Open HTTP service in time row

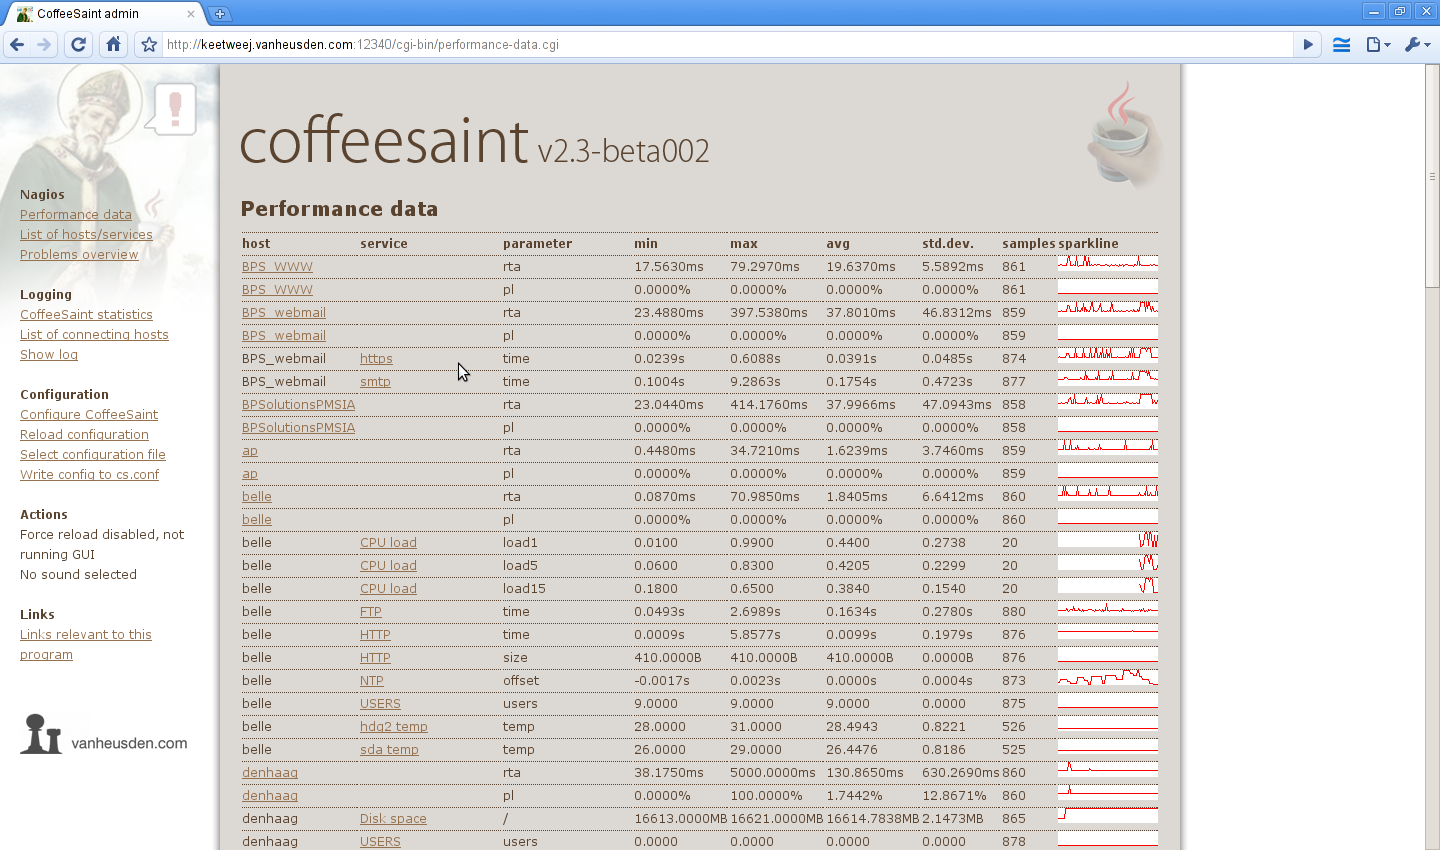tap(375, 635)
